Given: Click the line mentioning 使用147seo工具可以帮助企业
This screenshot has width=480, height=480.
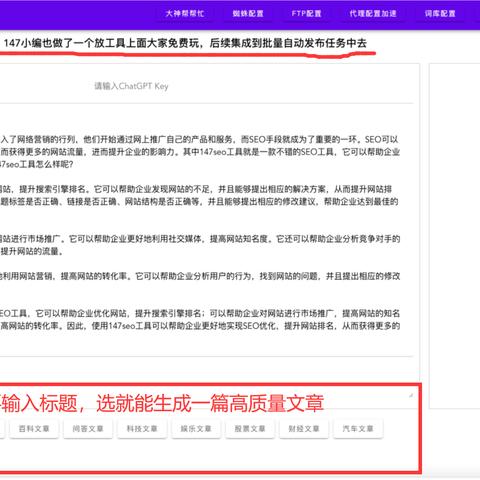Looking at the screenshot, I should point(200,326).
